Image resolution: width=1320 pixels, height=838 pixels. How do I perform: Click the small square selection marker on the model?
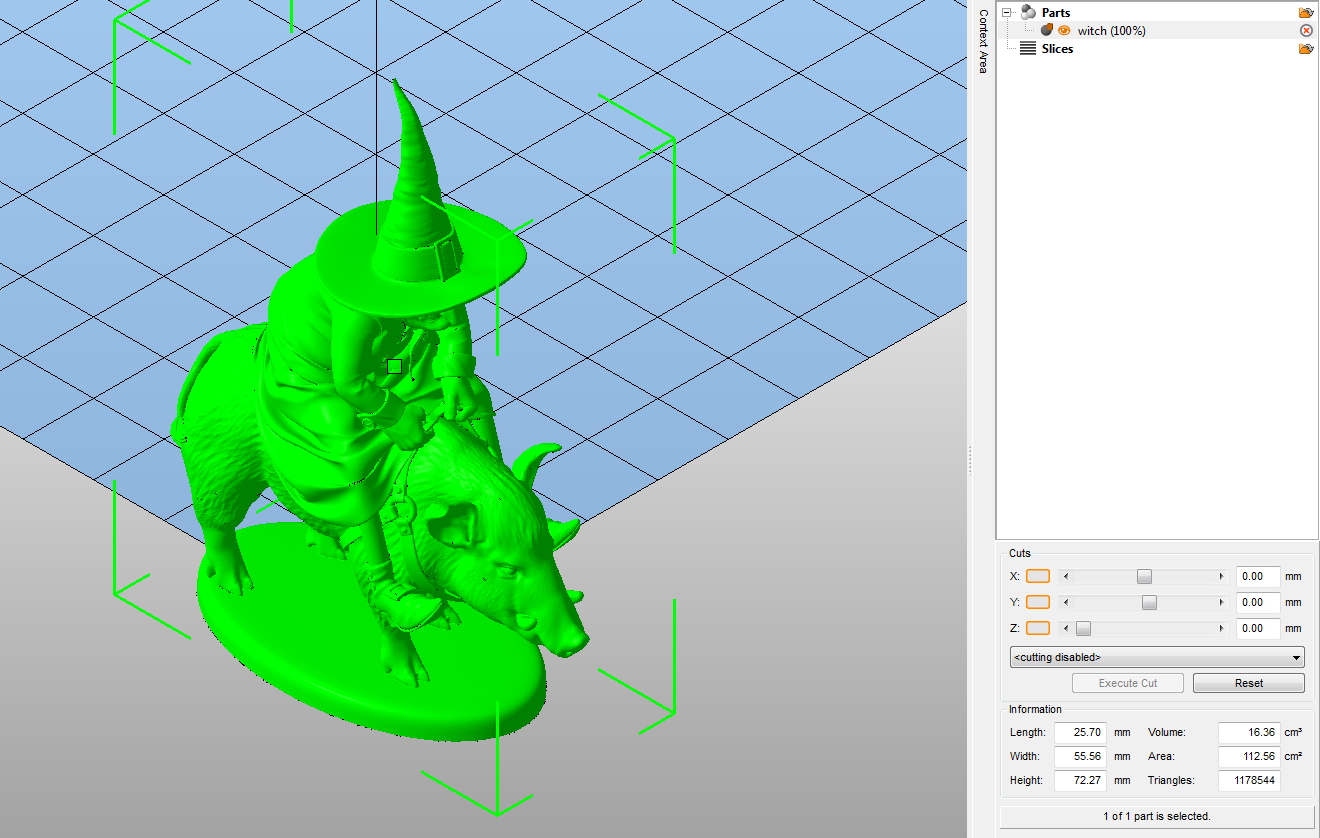tap(394, 367)
